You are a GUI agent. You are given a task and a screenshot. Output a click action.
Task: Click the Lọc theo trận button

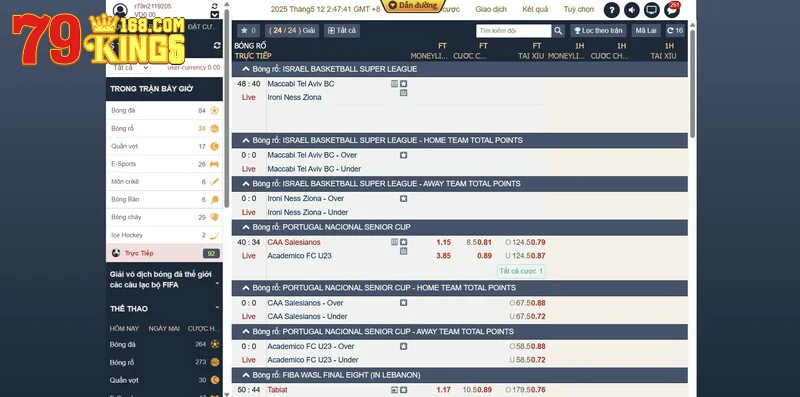click(x=598, y=31)
